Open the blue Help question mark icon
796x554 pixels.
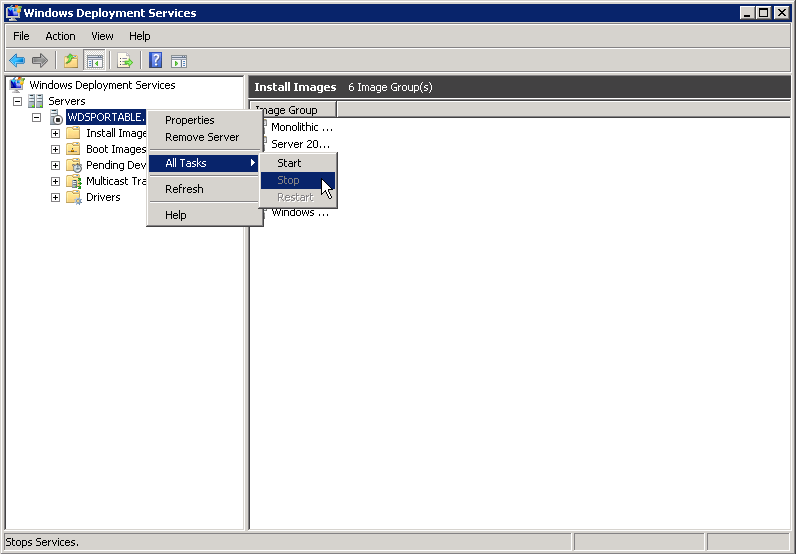[156, 60]
